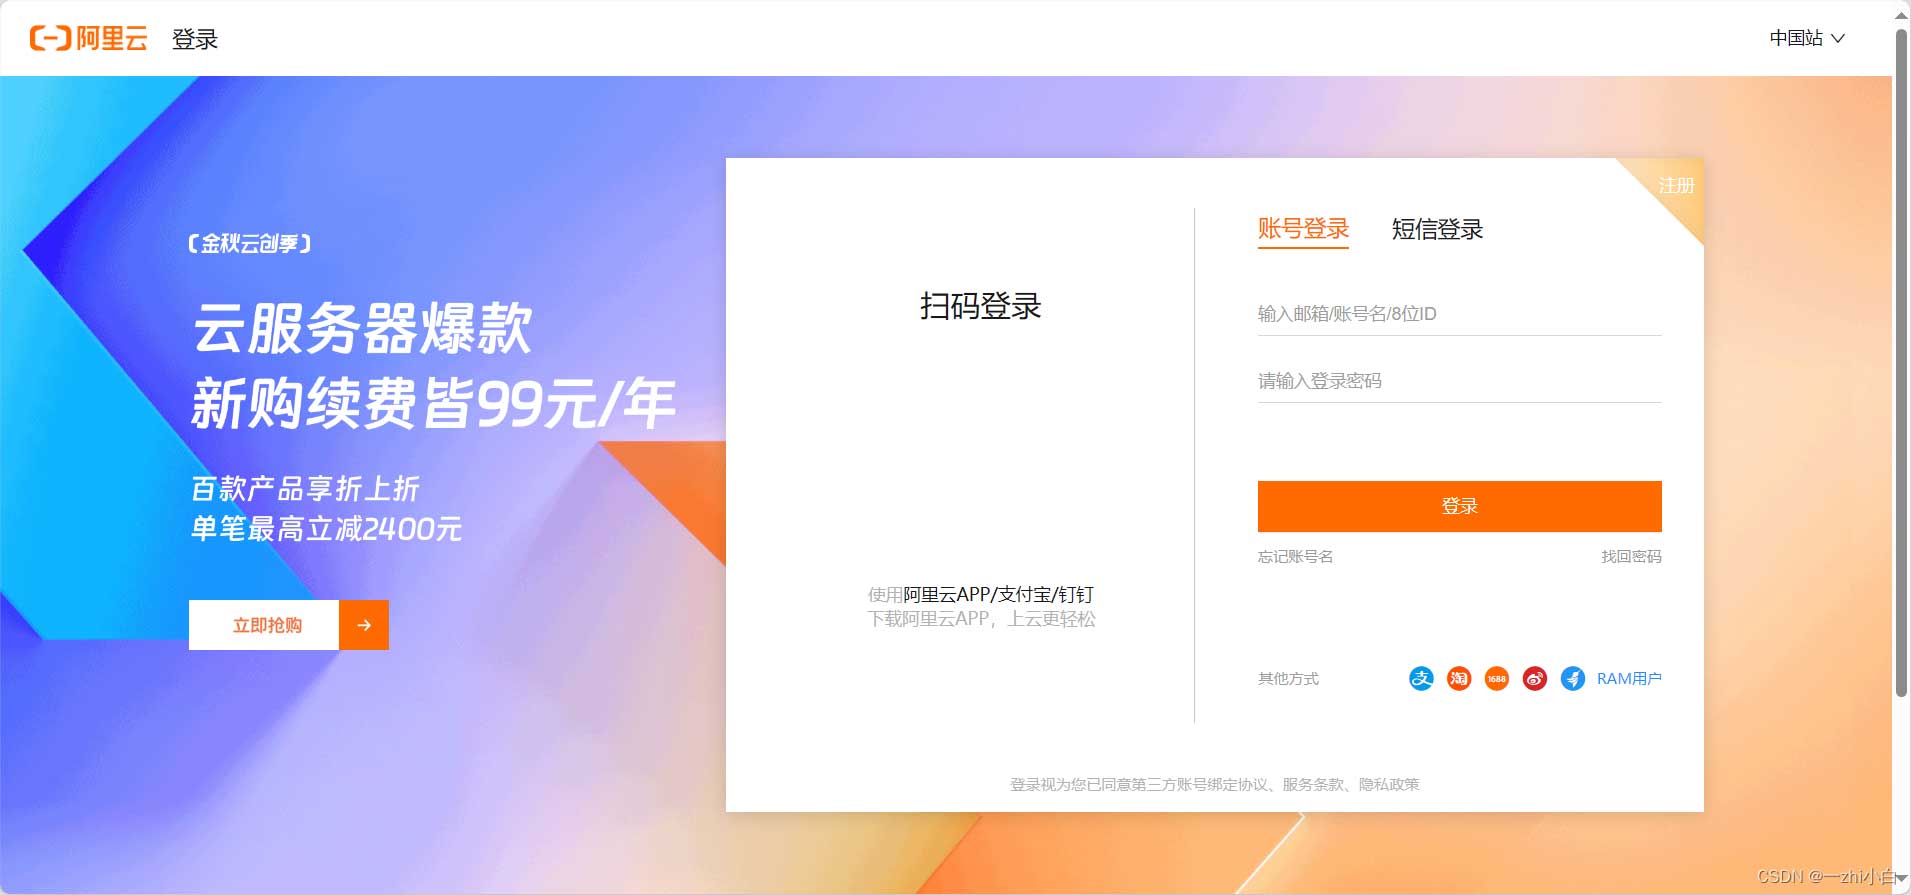Screen dimensions: 1911x895
Task: Switch to the 短信登录 tab
Action: pos(1437,229)
